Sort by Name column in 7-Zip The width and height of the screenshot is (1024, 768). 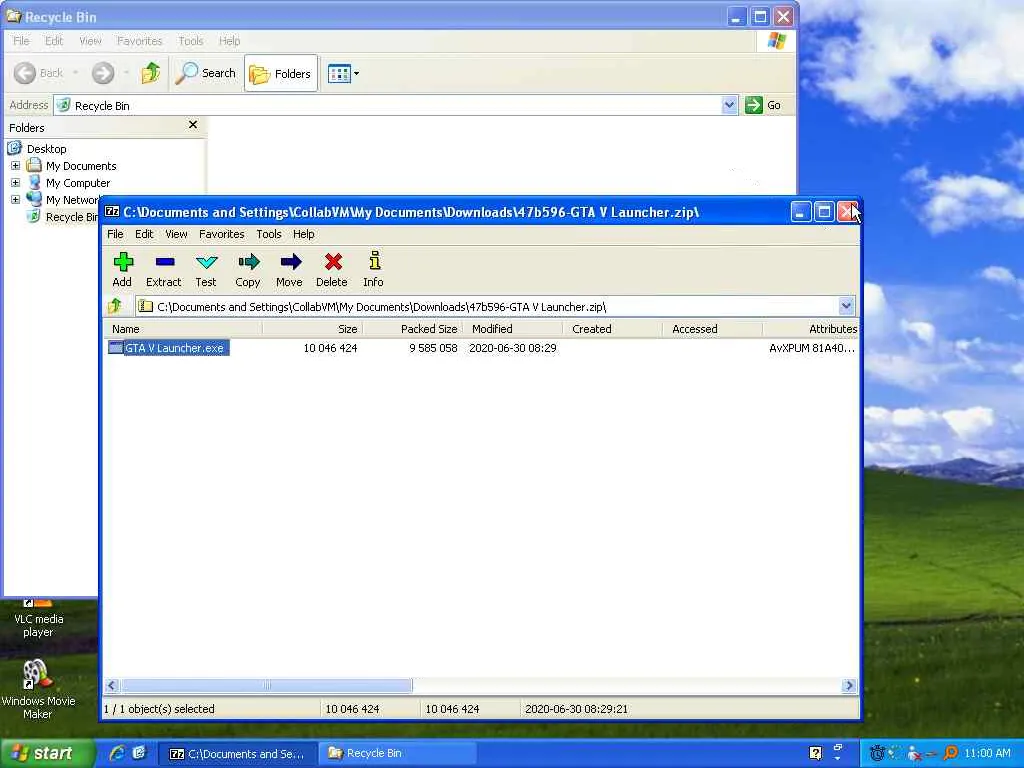[184, 329]
